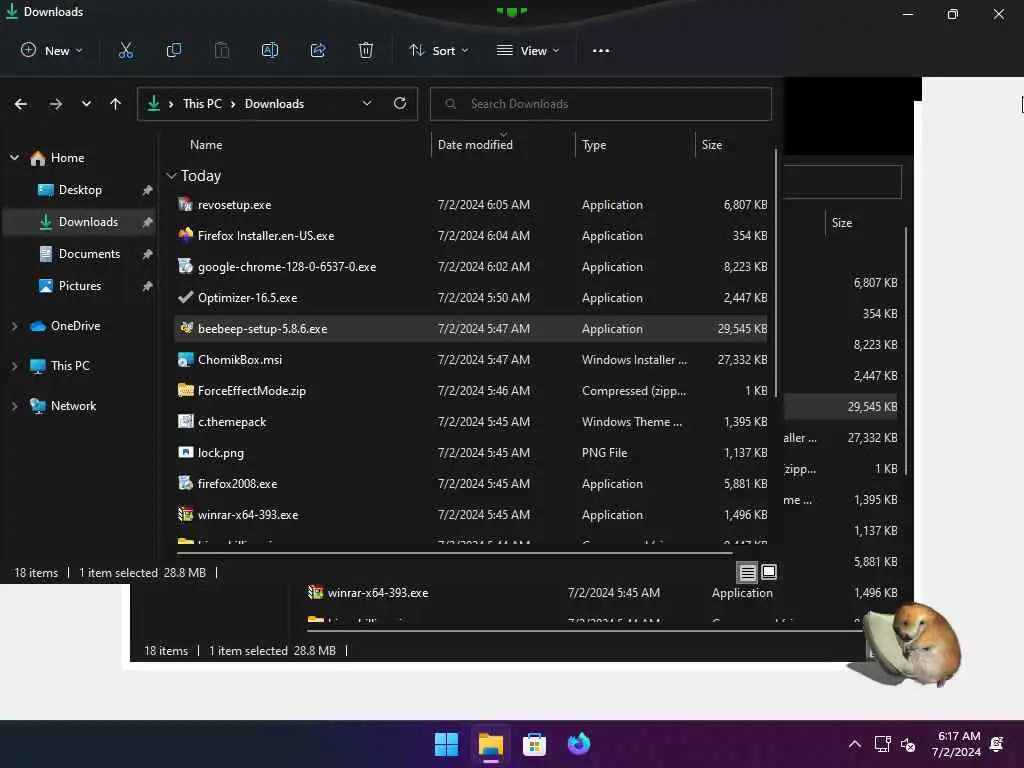Expand the This PC tree node
Screen dimensions: 1024x768
pos(14,366)
